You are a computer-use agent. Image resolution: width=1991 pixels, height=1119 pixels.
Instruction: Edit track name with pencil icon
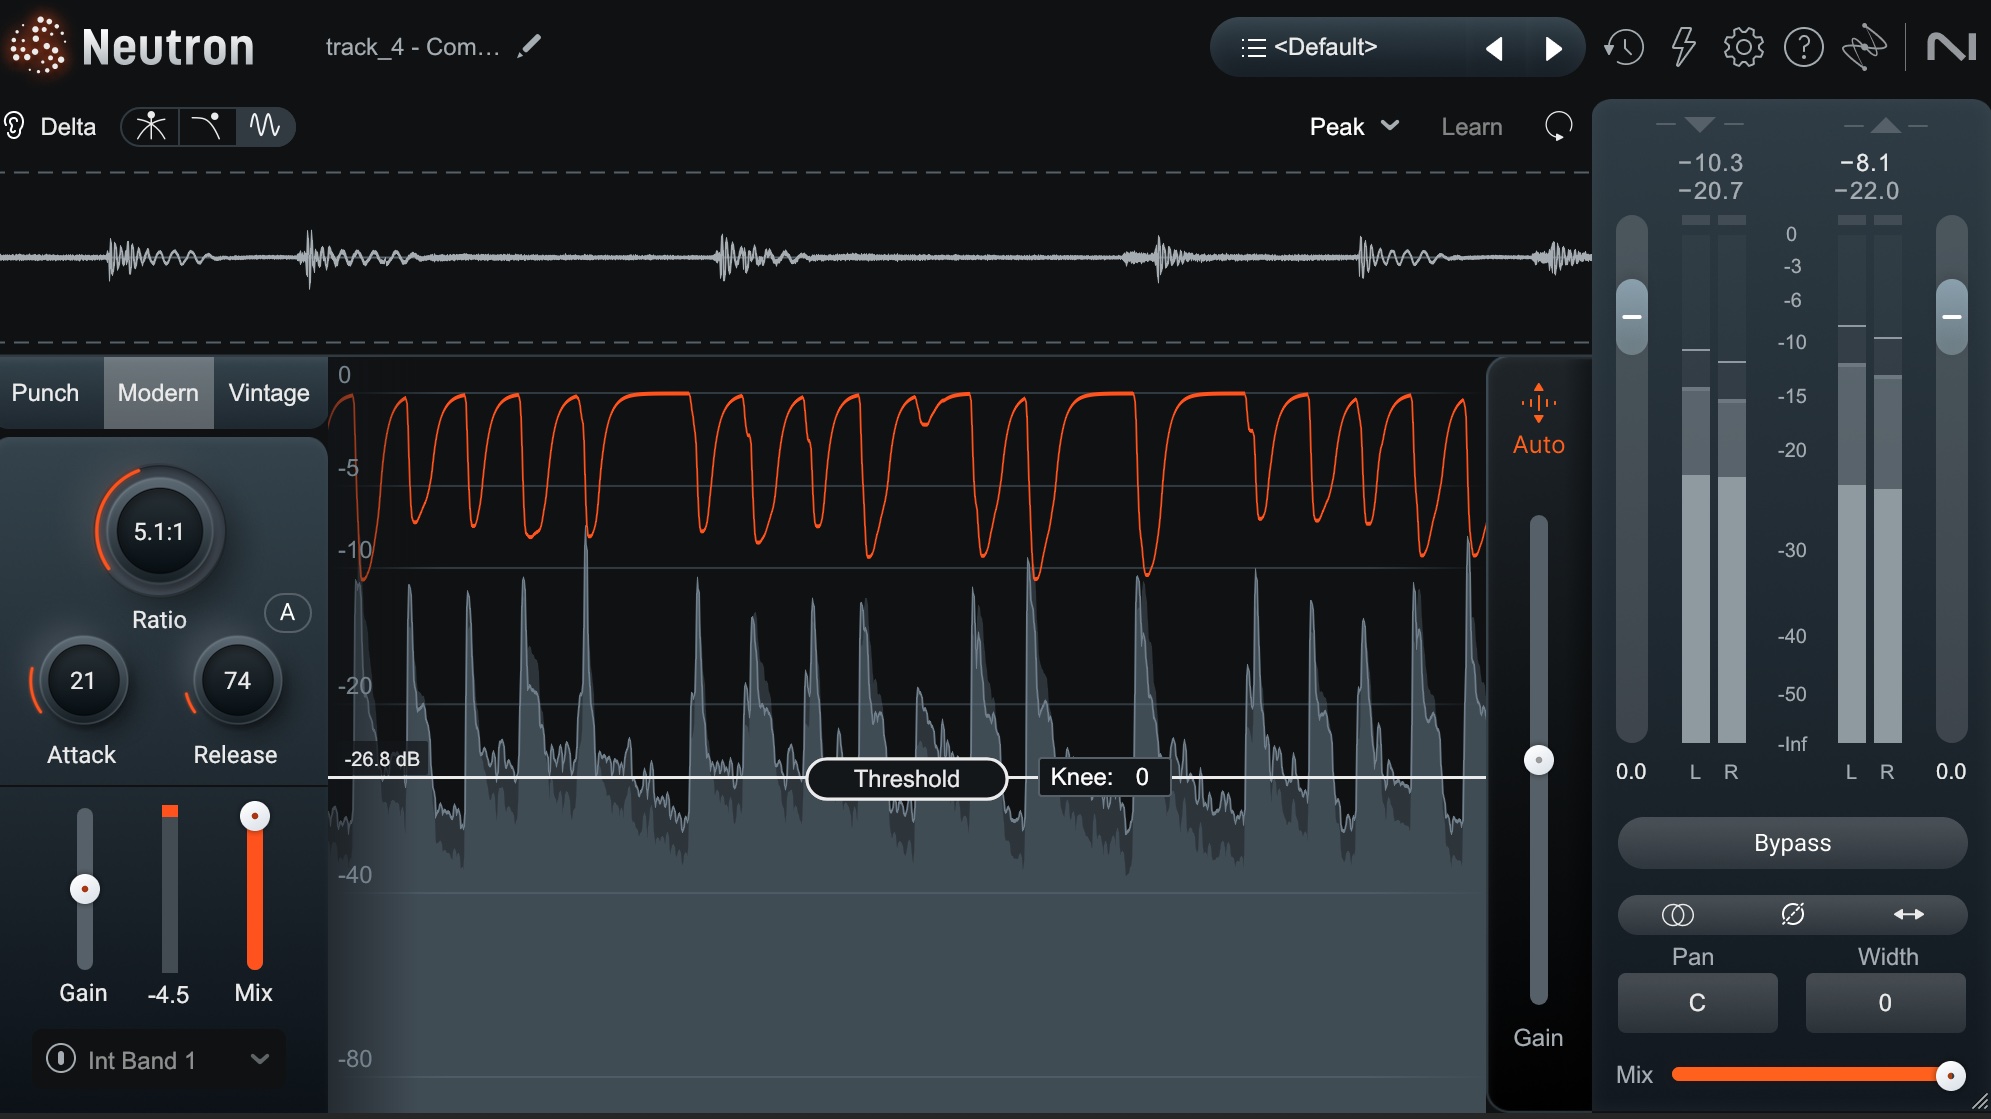pos(529,46)
